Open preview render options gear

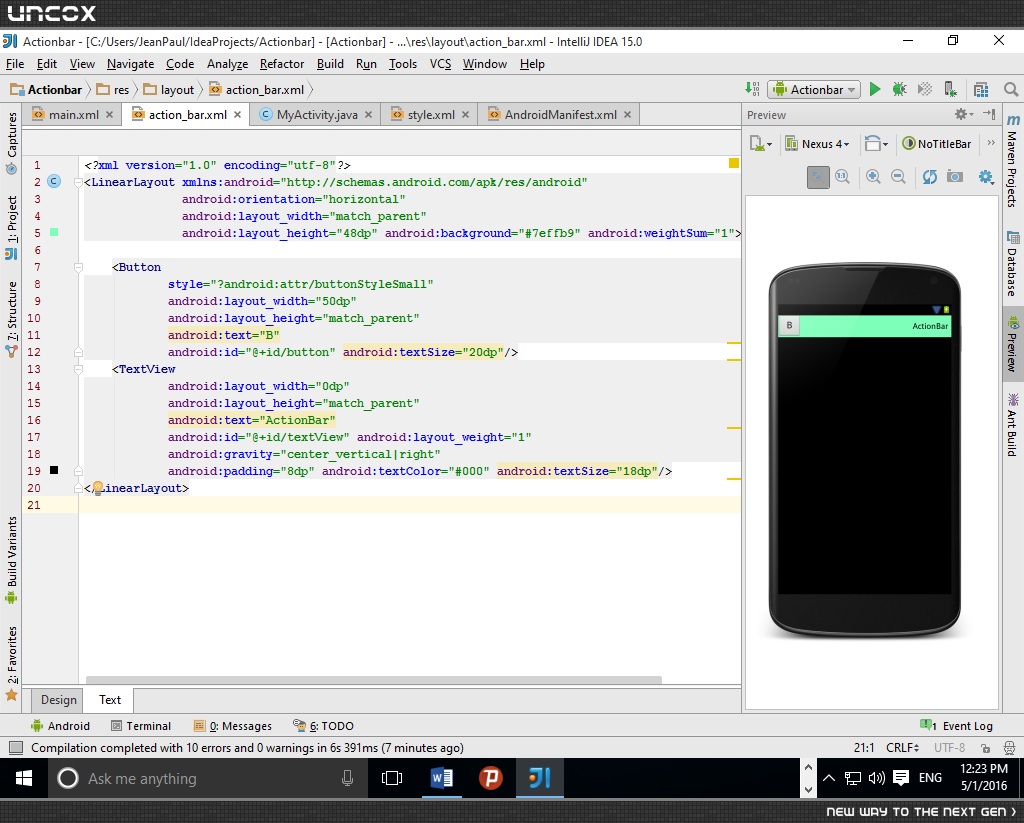click(986, 176)
